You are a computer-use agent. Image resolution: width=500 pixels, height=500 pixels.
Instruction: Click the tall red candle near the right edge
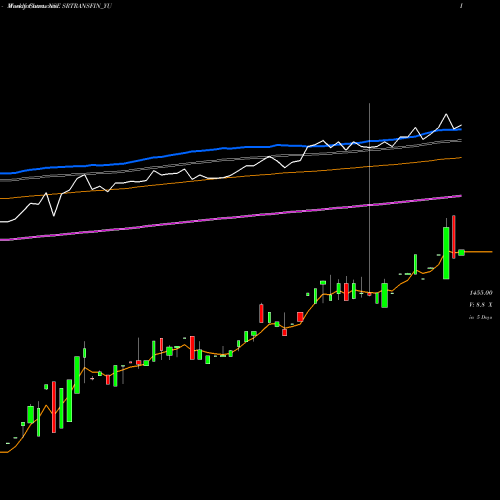454,237
